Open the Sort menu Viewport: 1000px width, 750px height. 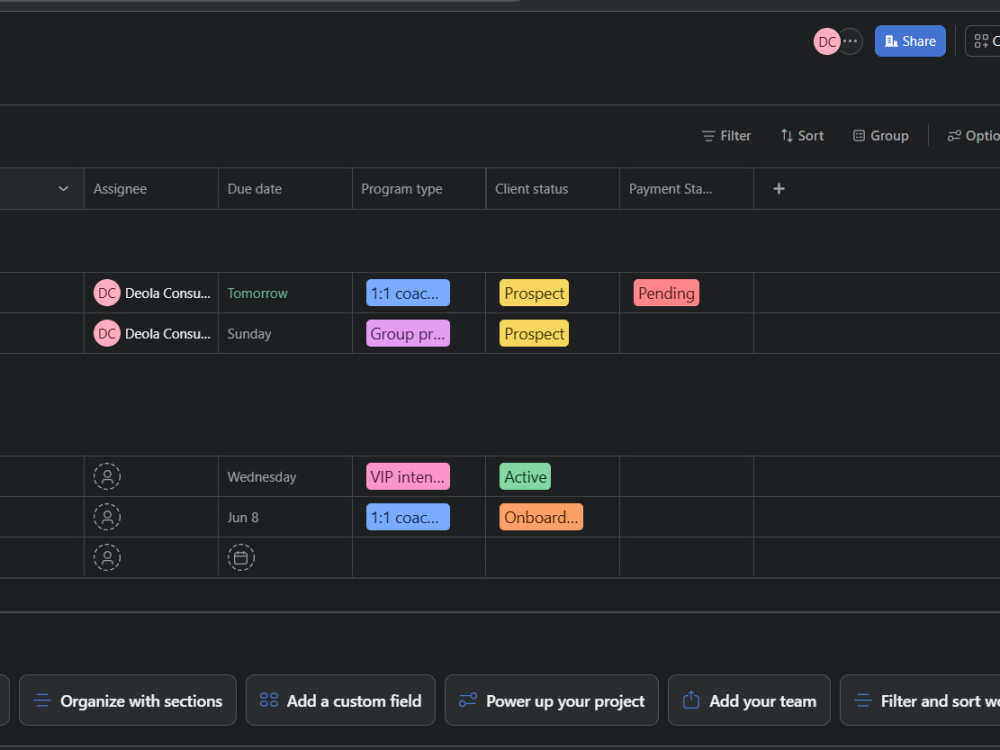tap(802, 136)
